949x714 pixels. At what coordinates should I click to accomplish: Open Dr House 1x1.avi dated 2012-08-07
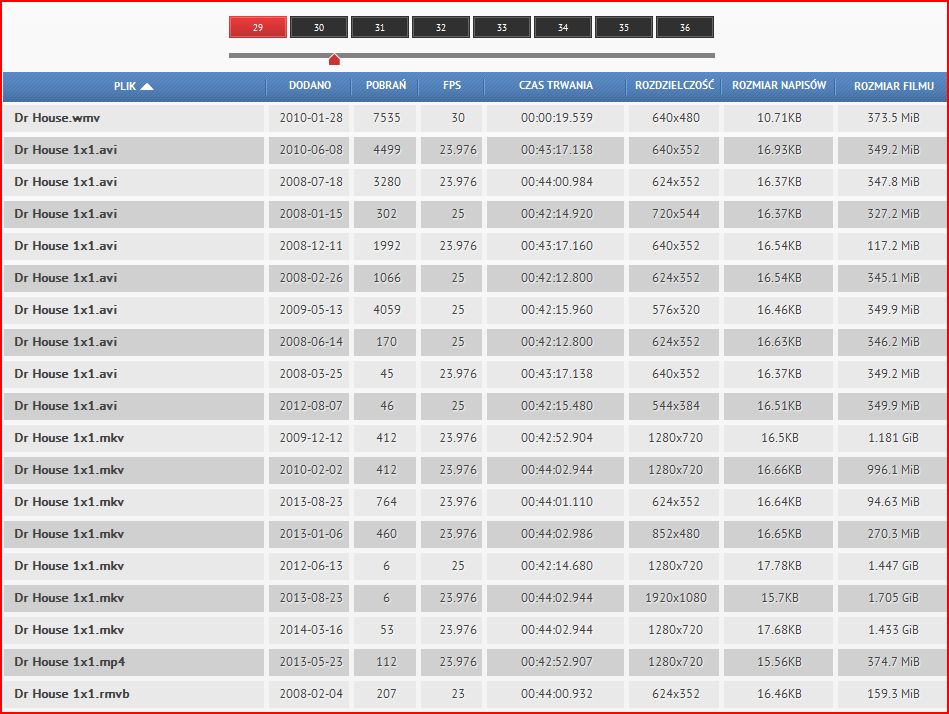point(66,406)
